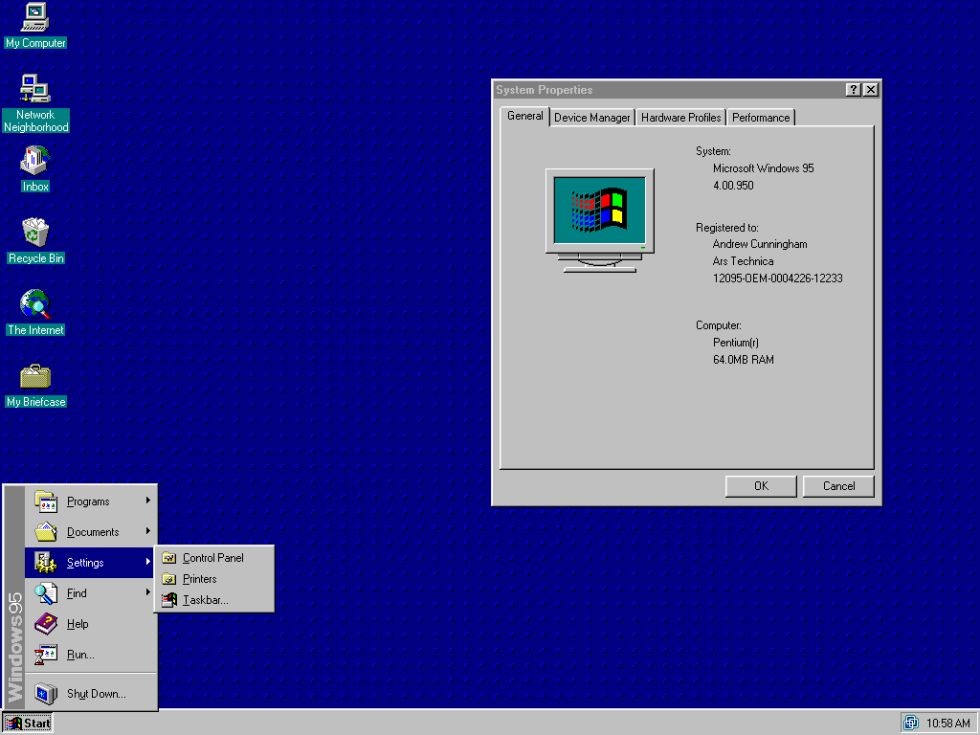This screenshot has width=980, height=735.
Task: Click the network icon in the system tray
Action: pyautogui.click(x=911, y=722)
